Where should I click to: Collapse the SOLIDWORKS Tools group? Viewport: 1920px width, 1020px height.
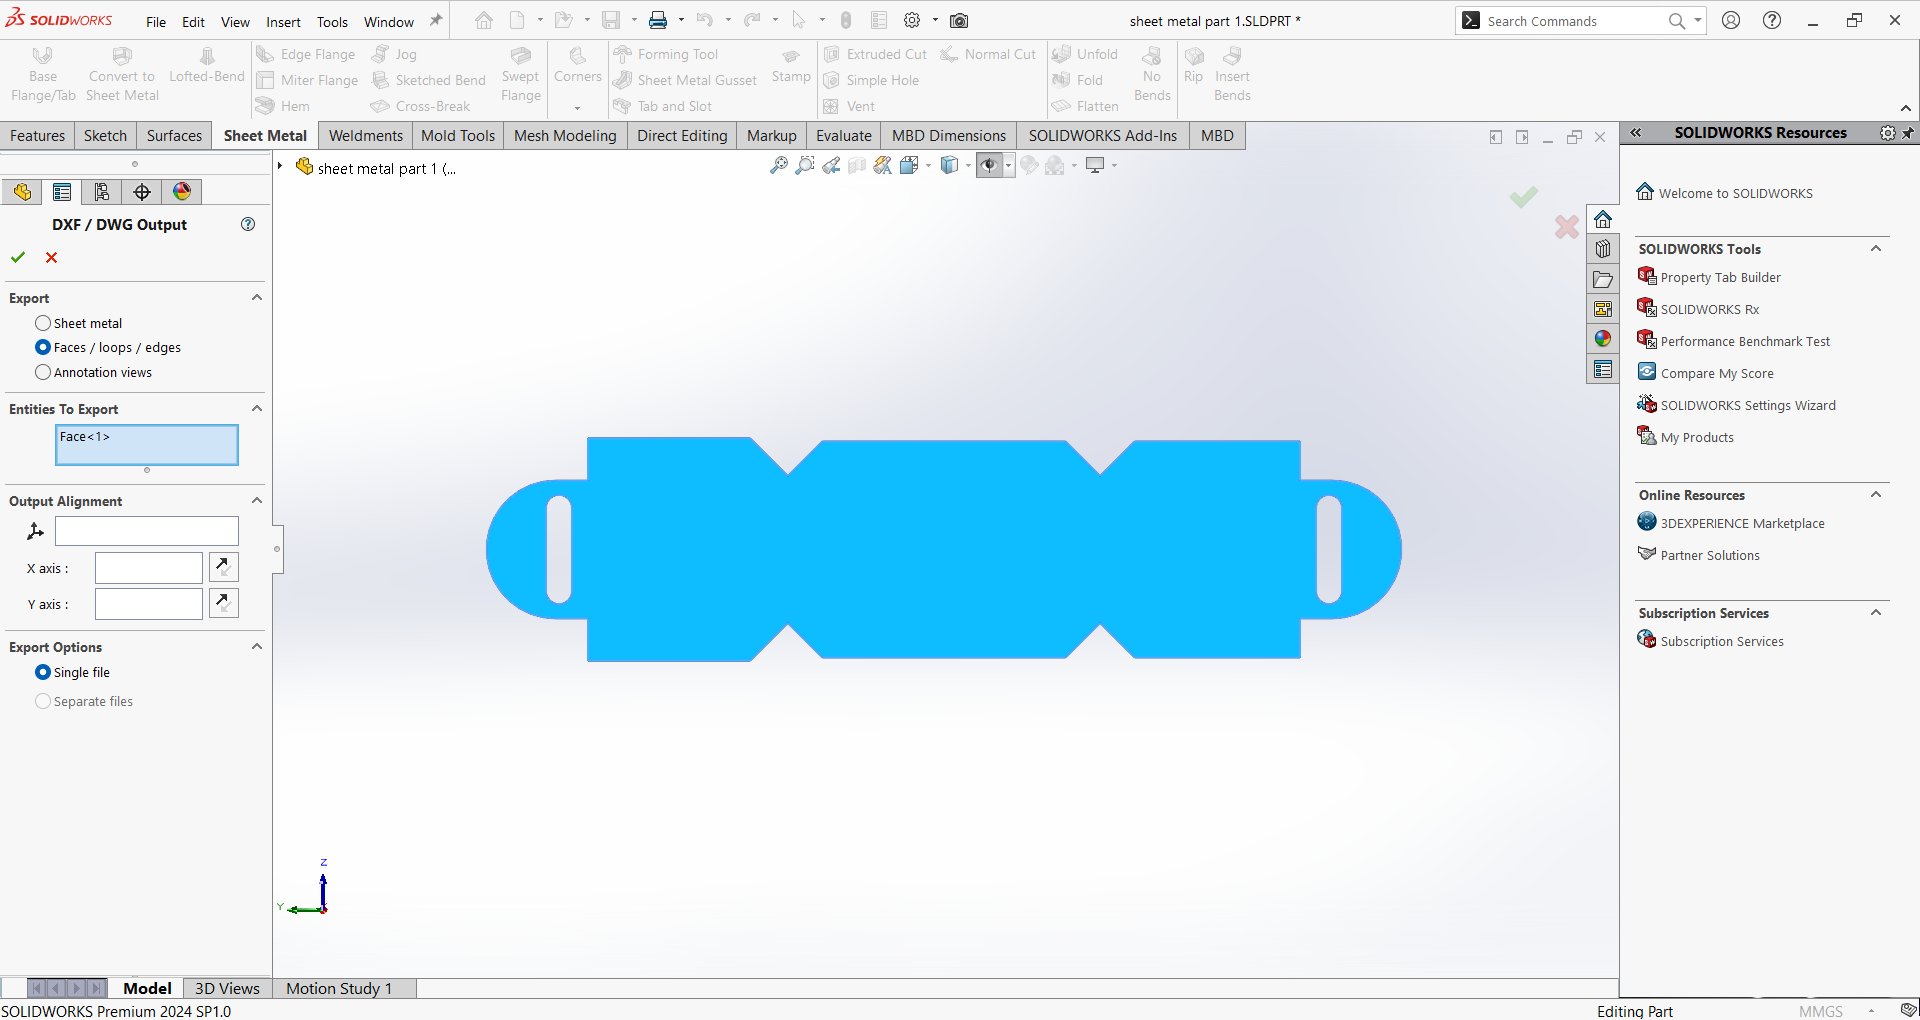pyautogui.click(x=1876, y=249)
